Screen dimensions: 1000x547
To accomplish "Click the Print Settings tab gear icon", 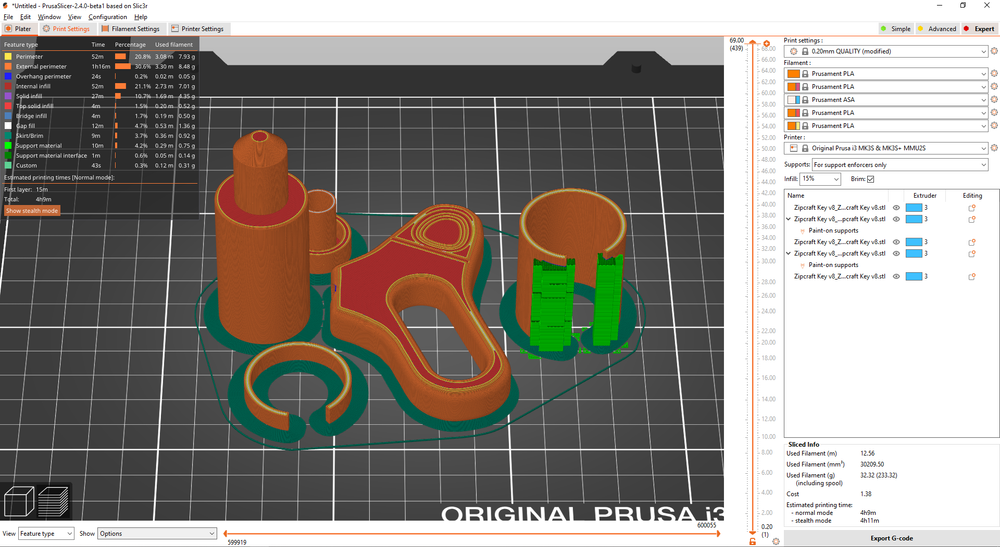I will point(46,29).
